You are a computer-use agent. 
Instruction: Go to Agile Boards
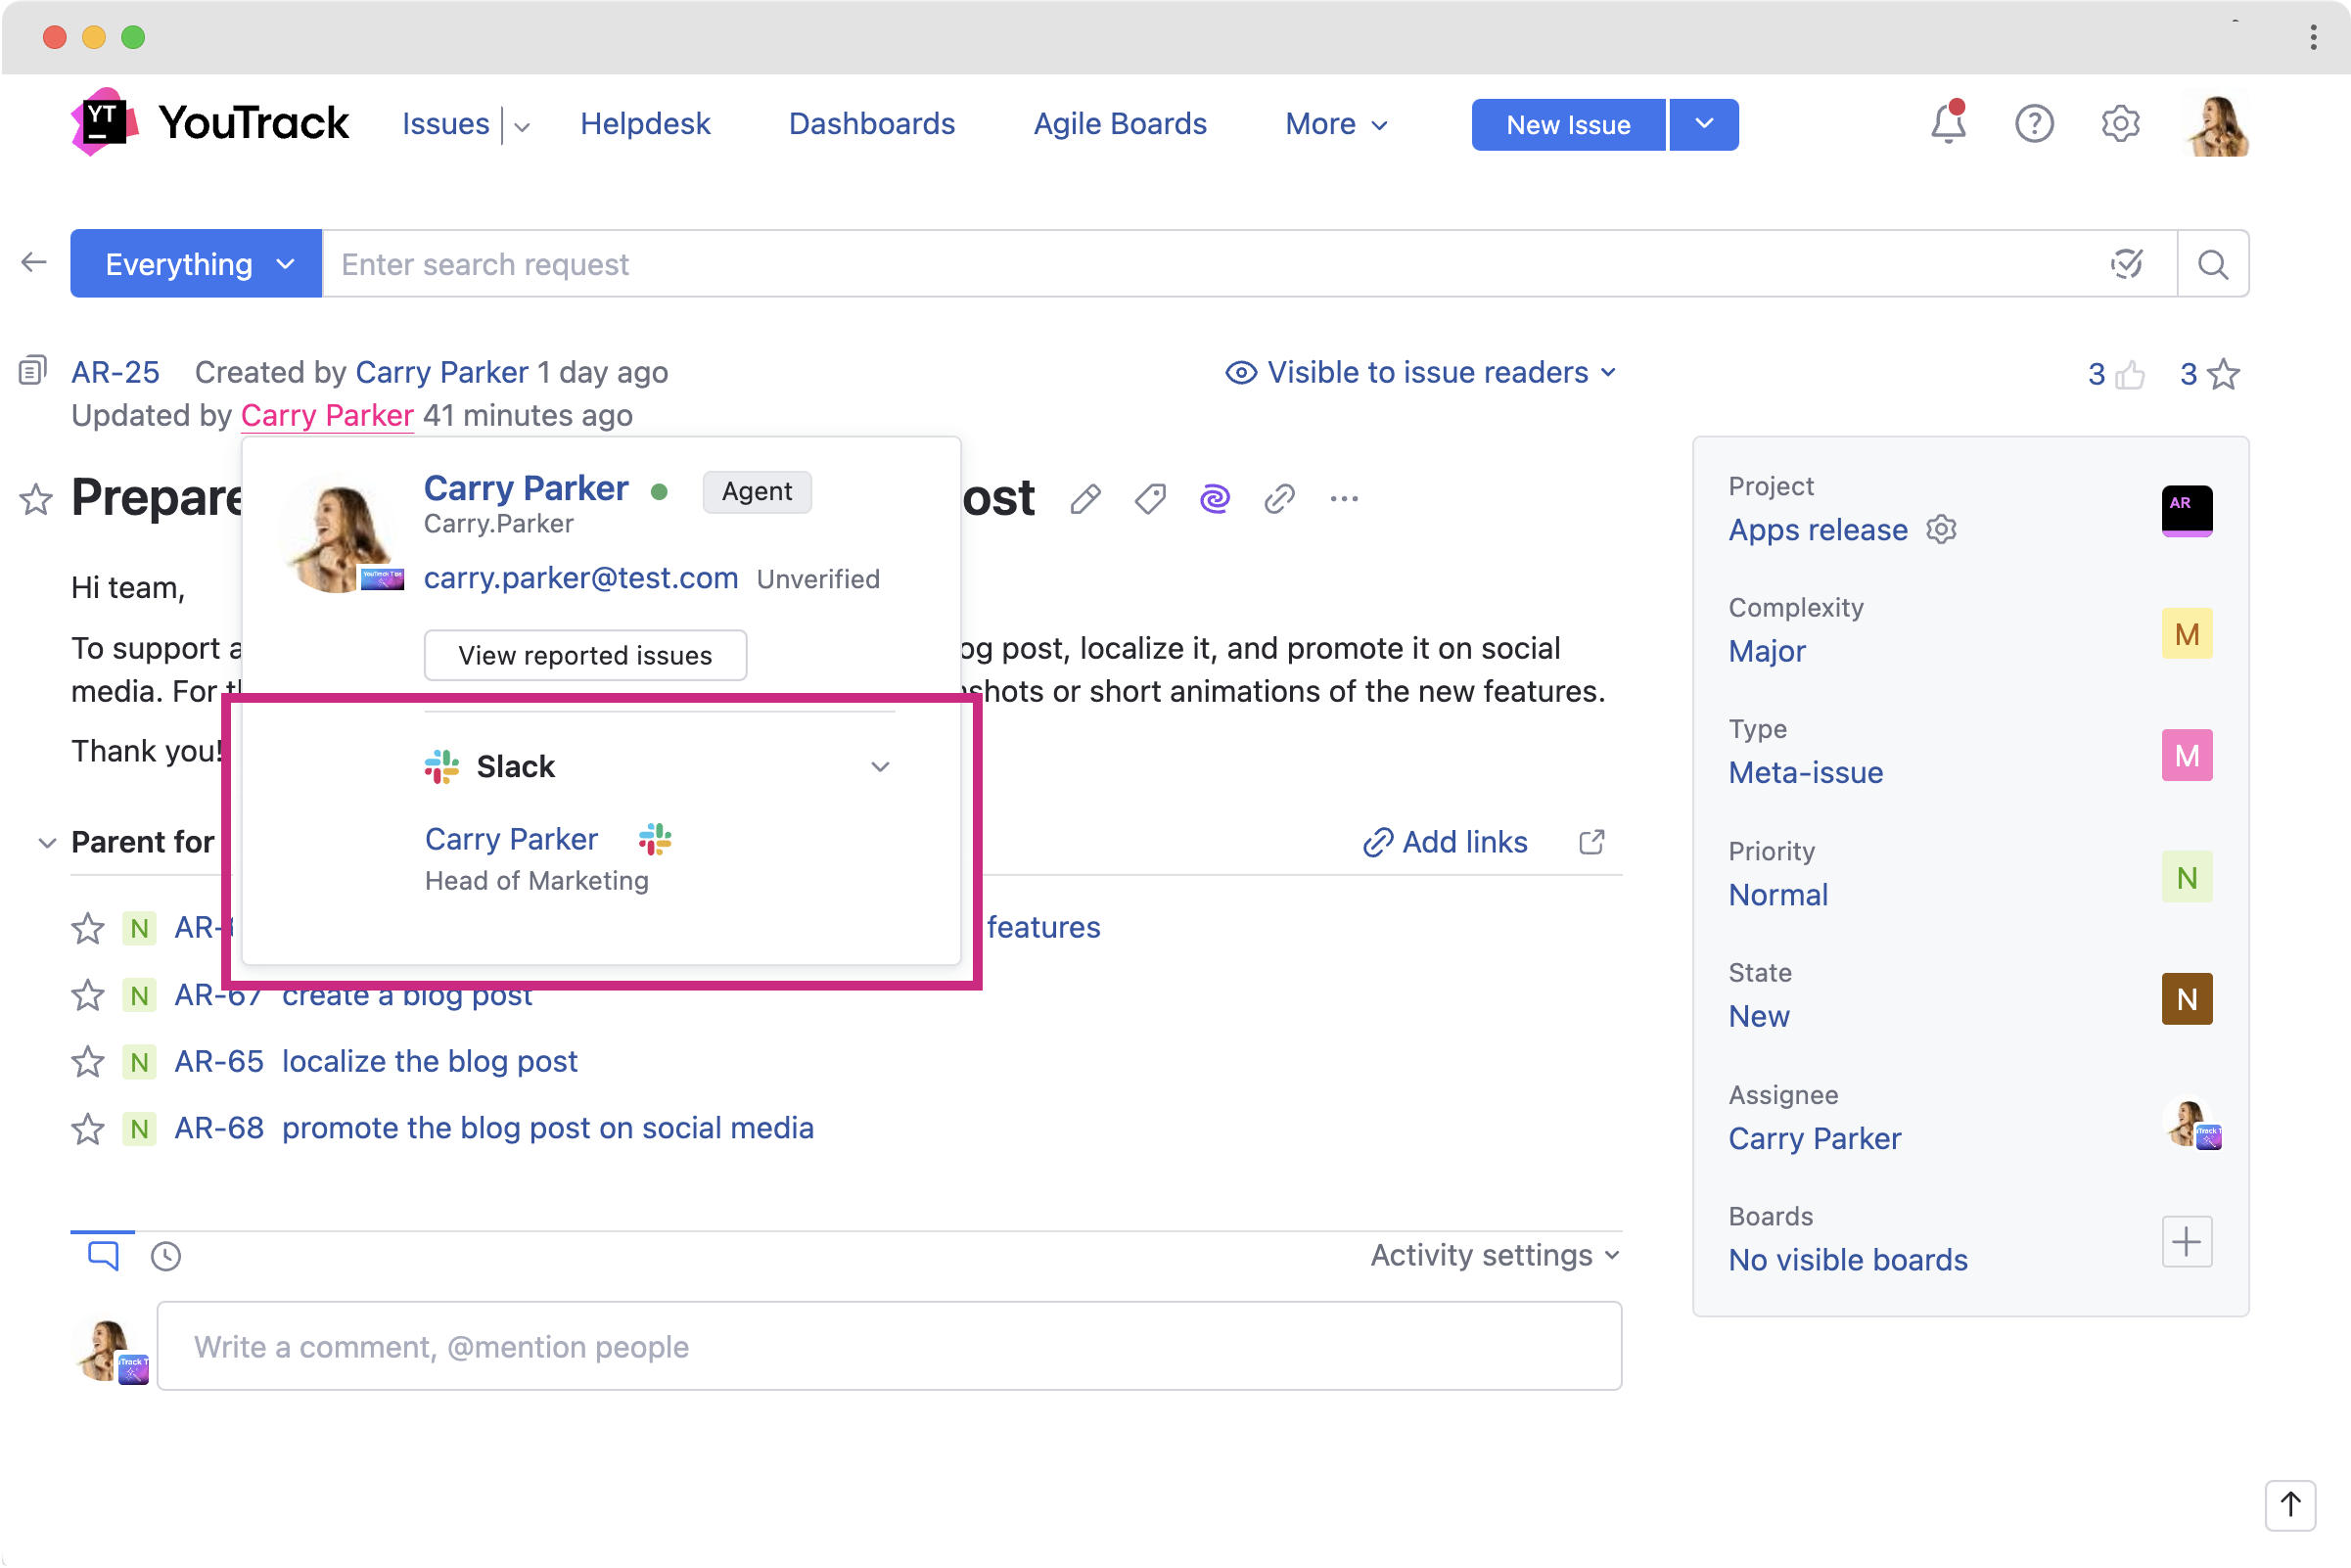click(x=1119, y=124)
